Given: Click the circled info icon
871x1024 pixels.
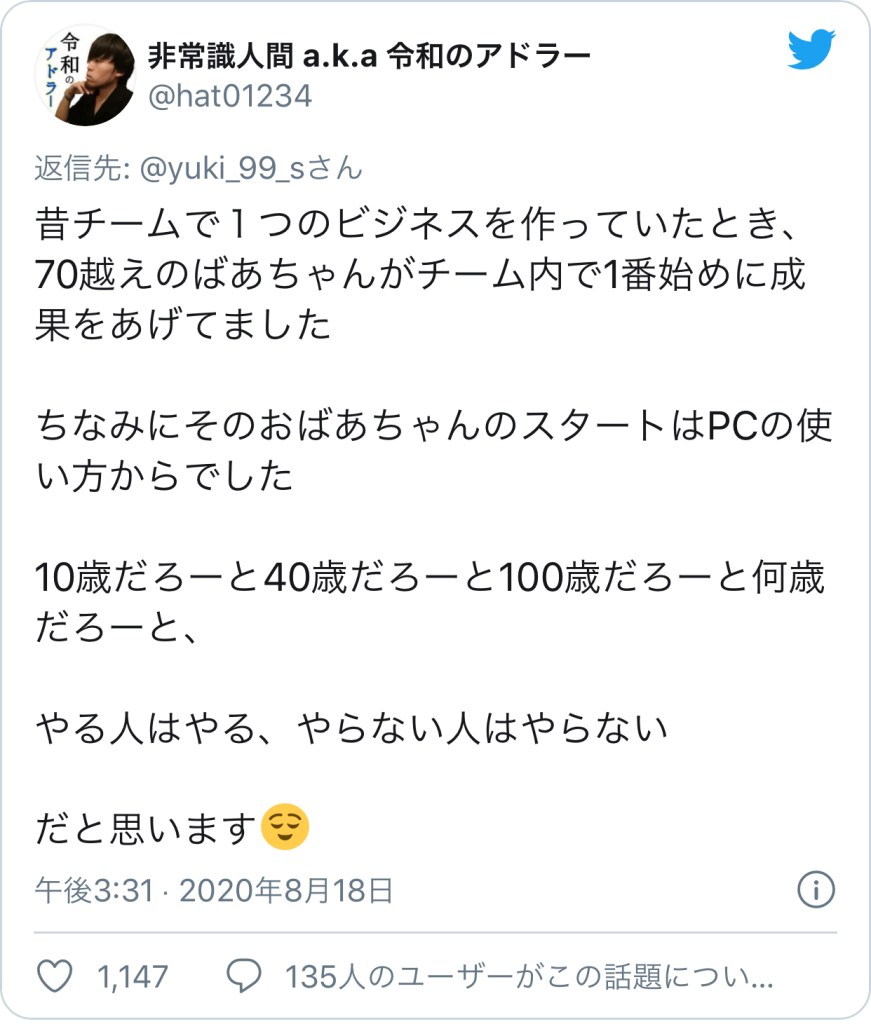Looking at the screenshot, I should (816, 889).
